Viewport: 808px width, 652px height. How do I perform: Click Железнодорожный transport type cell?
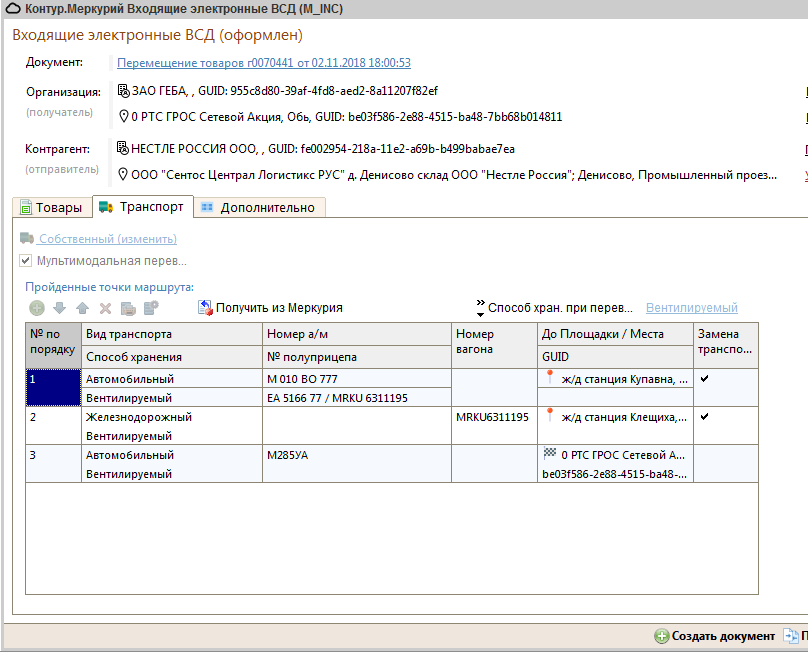(x=172, y=416)
